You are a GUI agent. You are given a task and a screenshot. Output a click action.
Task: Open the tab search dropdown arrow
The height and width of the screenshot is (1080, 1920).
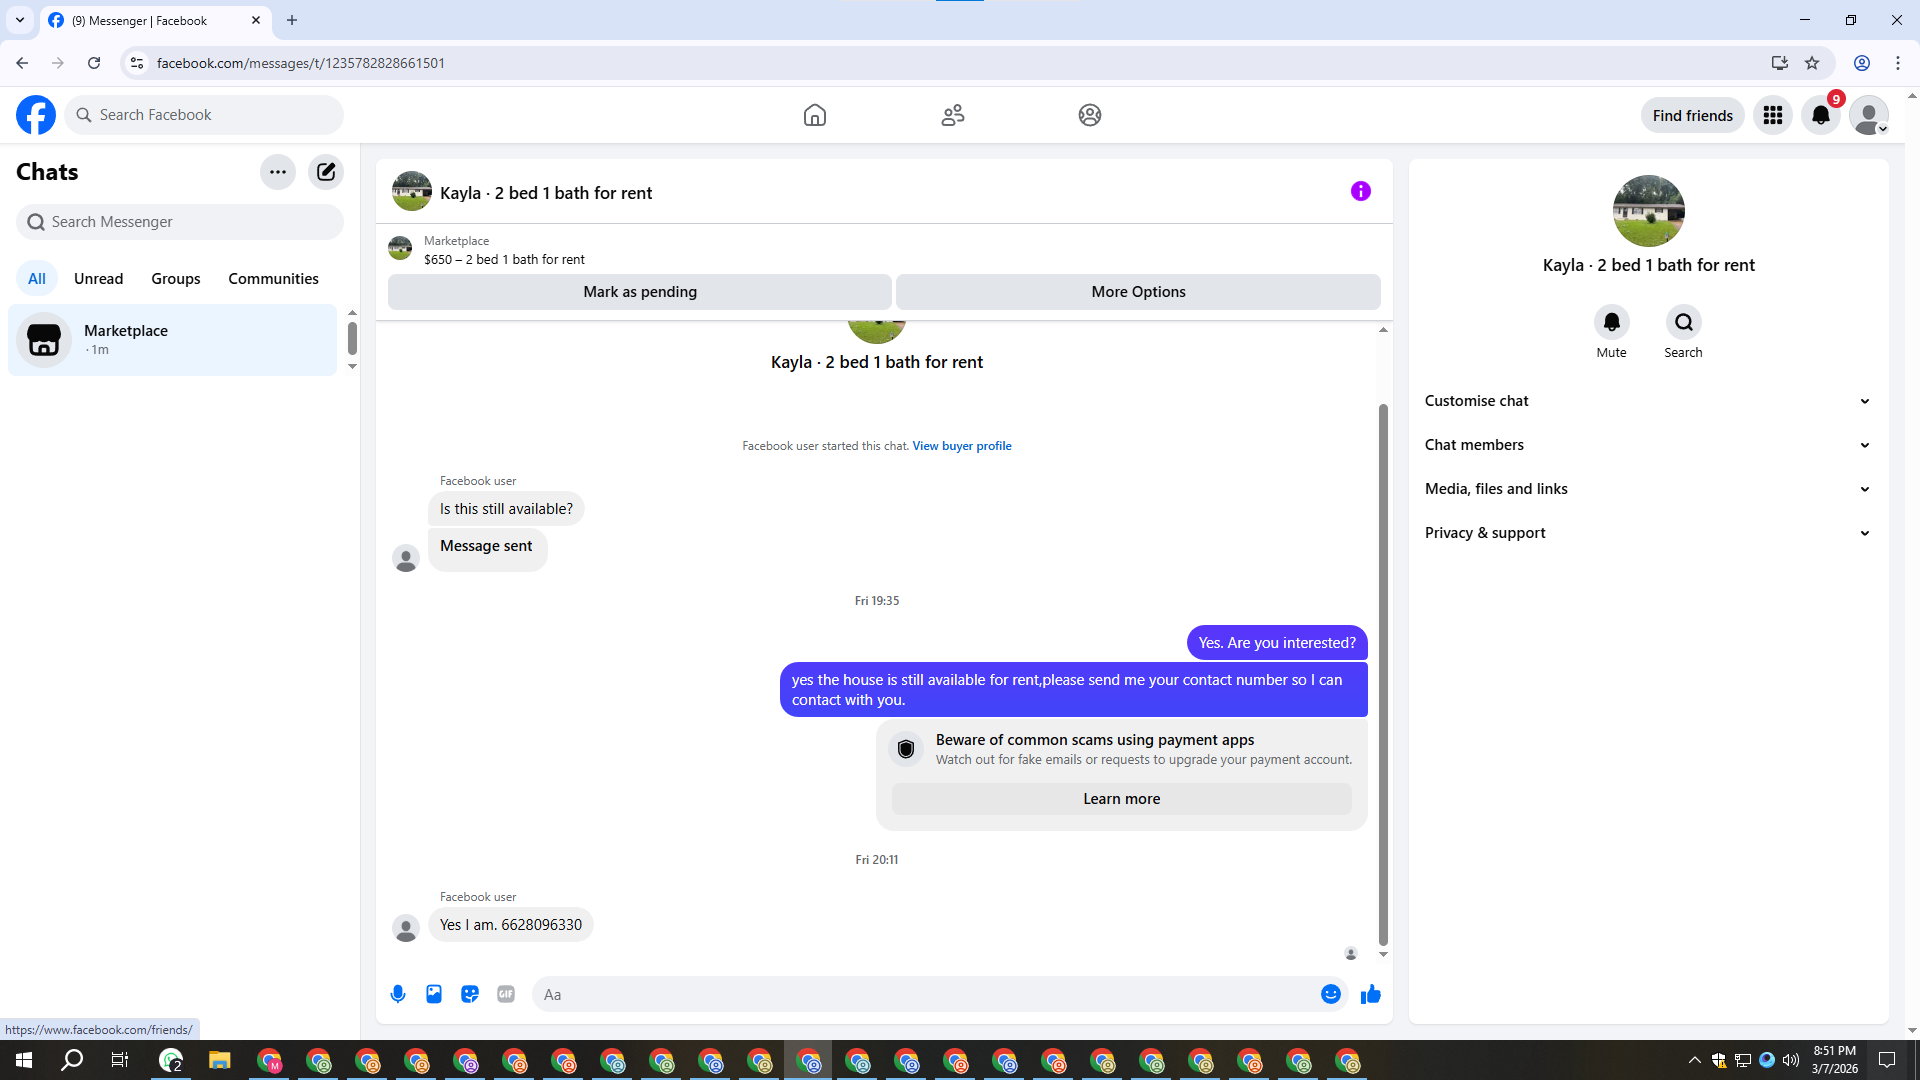click(20, 20)
